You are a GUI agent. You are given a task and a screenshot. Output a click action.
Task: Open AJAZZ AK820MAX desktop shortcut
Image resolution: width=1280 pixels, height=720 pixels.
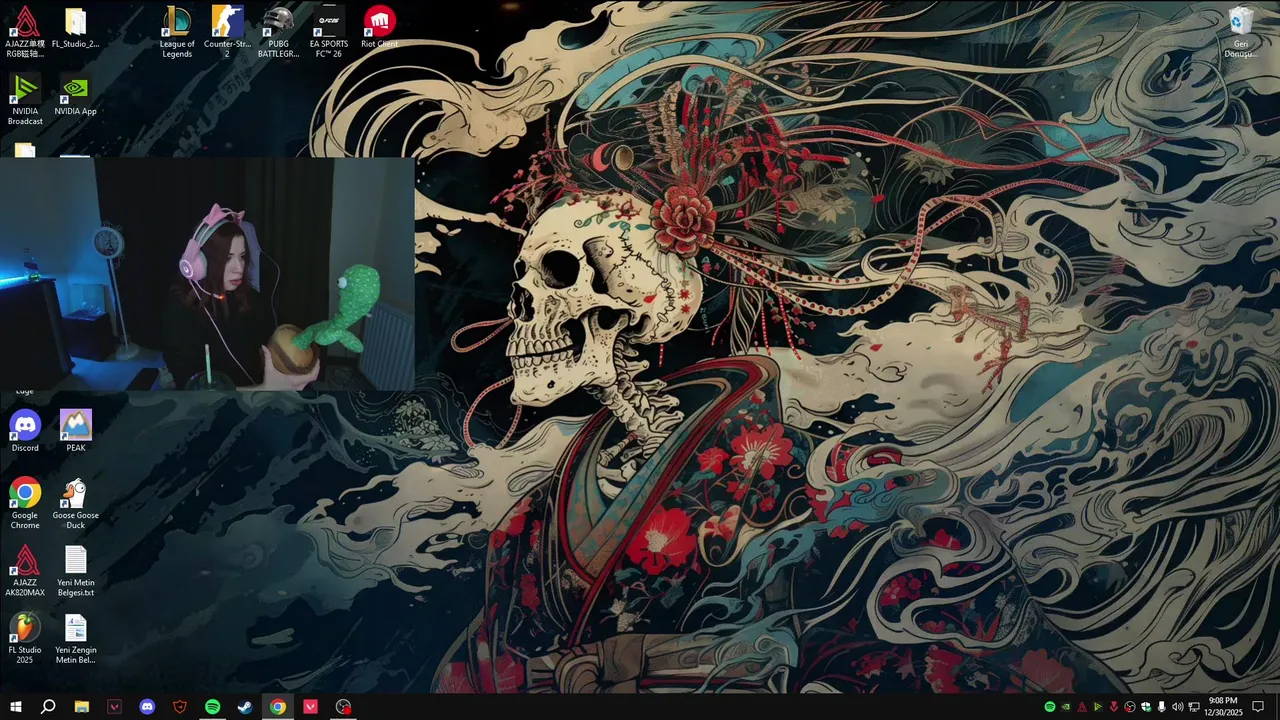25,571
